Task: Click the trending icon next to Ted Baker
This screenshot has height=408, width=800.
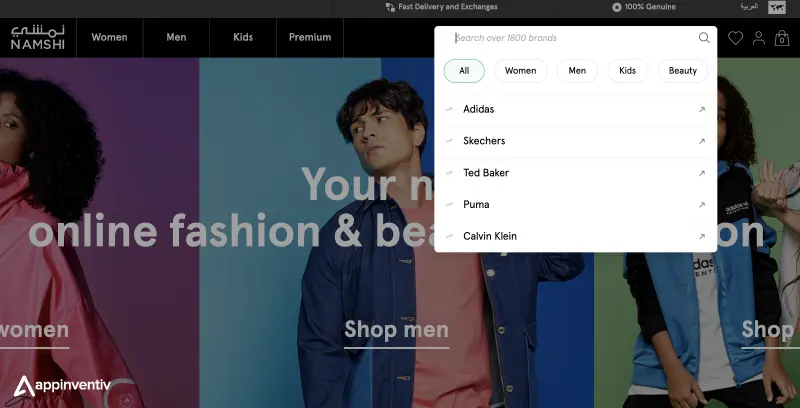Action: click(x=449, y=173)
